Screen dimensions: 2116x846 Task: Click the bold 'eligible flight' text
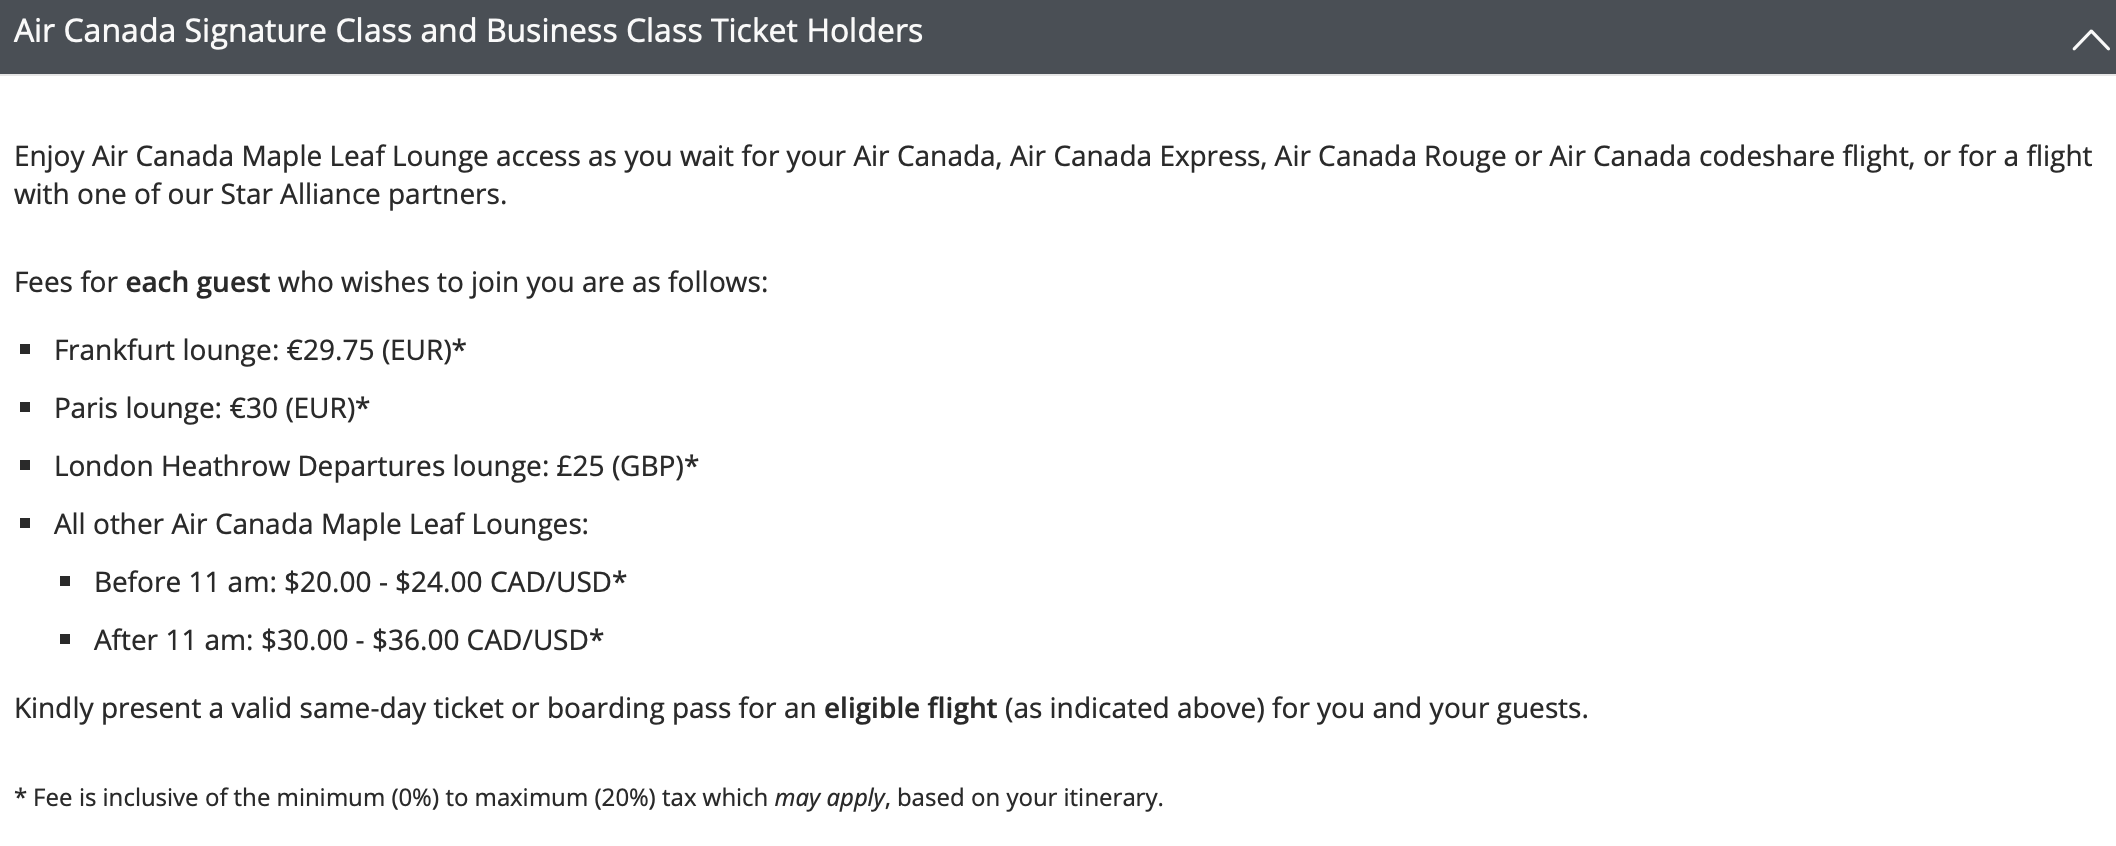point(910,709)
